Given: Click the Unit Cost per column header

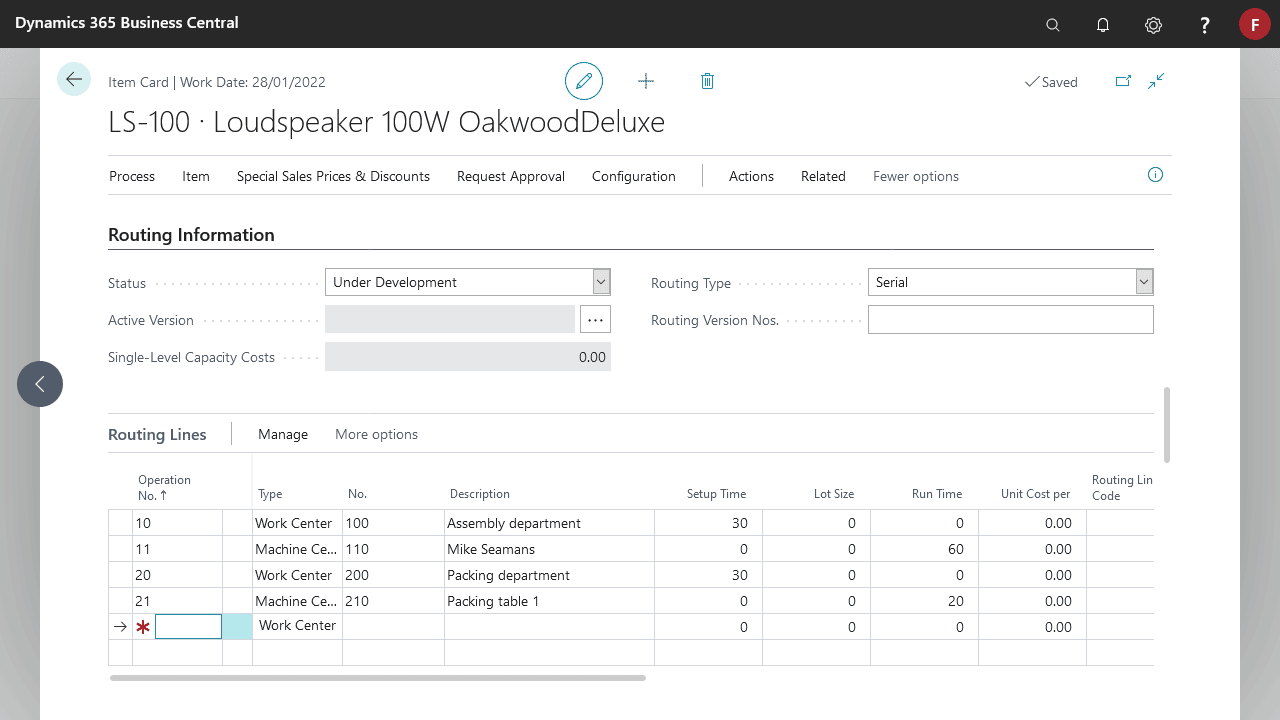Looking at the screenshot, I should (x=1035, y=494).
